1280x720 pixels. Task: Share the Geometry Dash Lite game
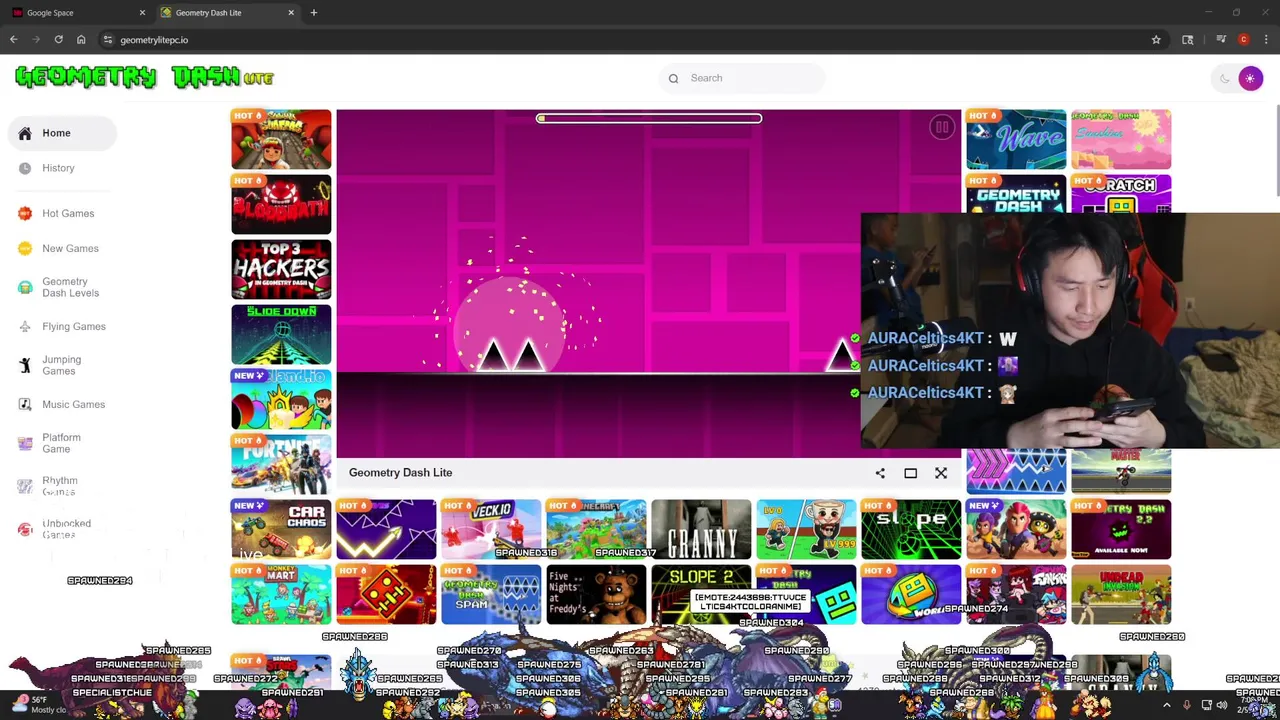pyautogui.click(x=880, y=473)
